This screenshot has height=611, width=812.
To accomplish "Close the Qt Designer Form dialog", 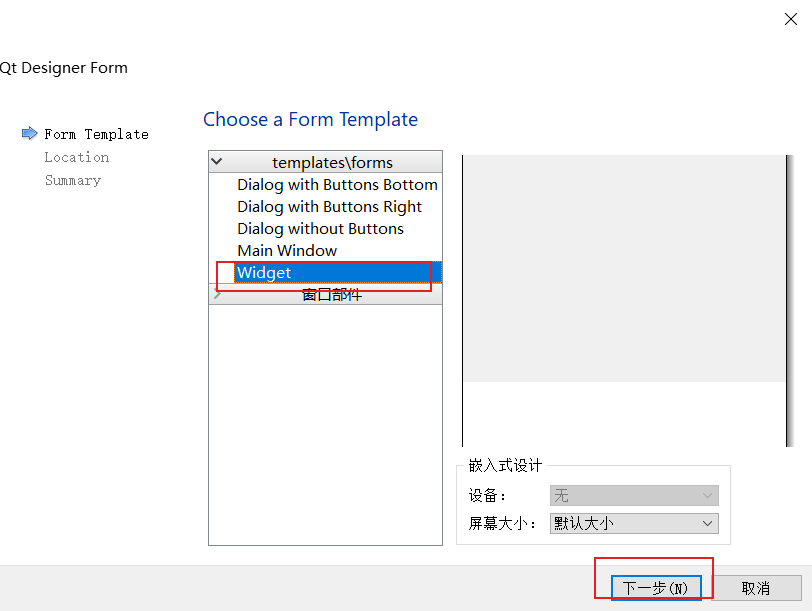I will (x=791, y=19).
